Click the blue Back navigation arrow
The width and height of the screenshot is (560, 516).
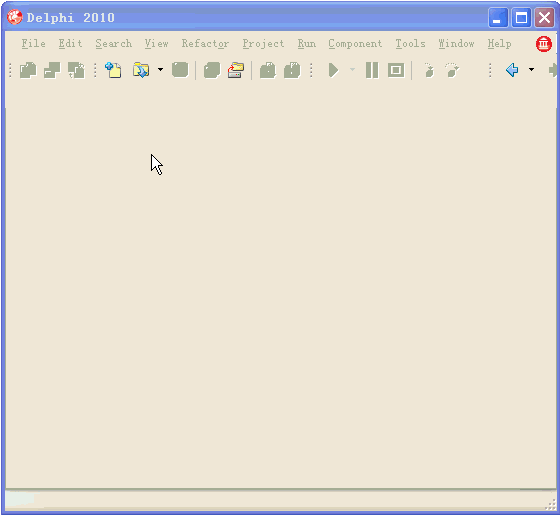point(512,70)
